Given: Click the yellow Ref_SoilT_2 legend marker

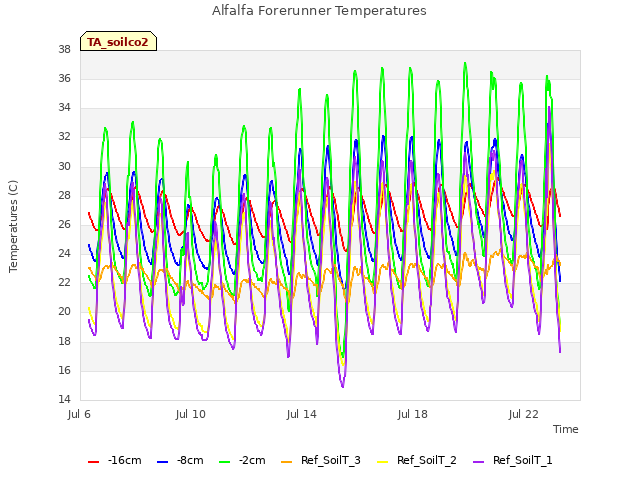Looking at the screenshot, I should pos(382,462).
